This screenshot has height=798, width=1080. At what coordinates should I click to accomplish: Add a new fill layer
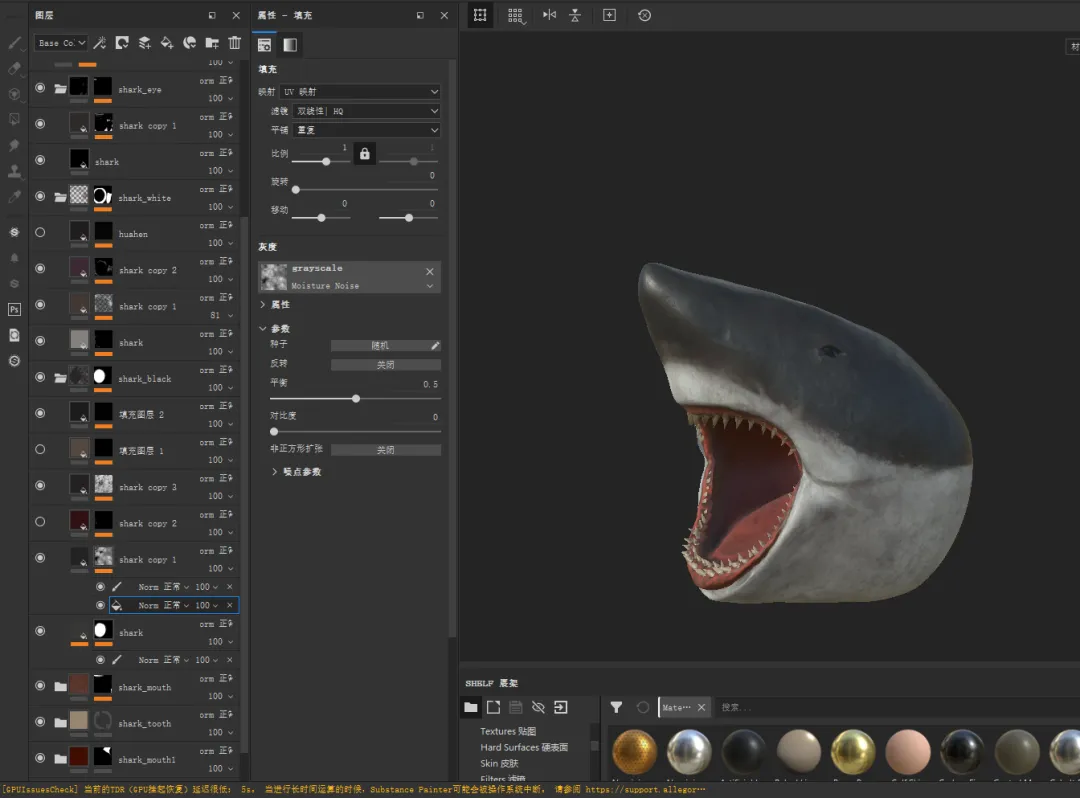168,43
